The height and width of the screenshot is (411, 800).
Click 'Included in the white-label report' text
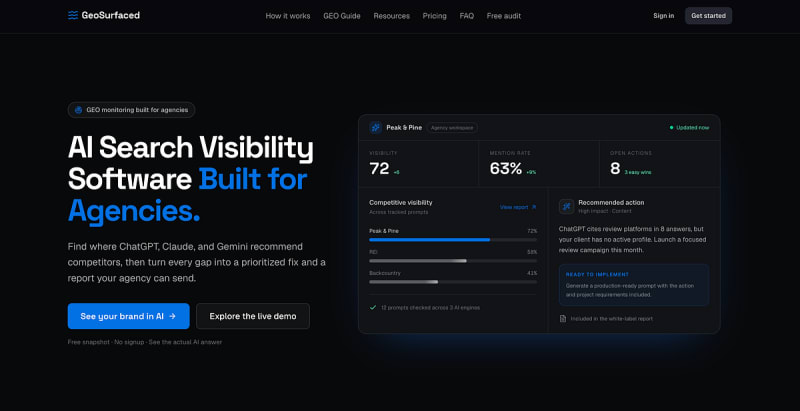coord(611,319)
